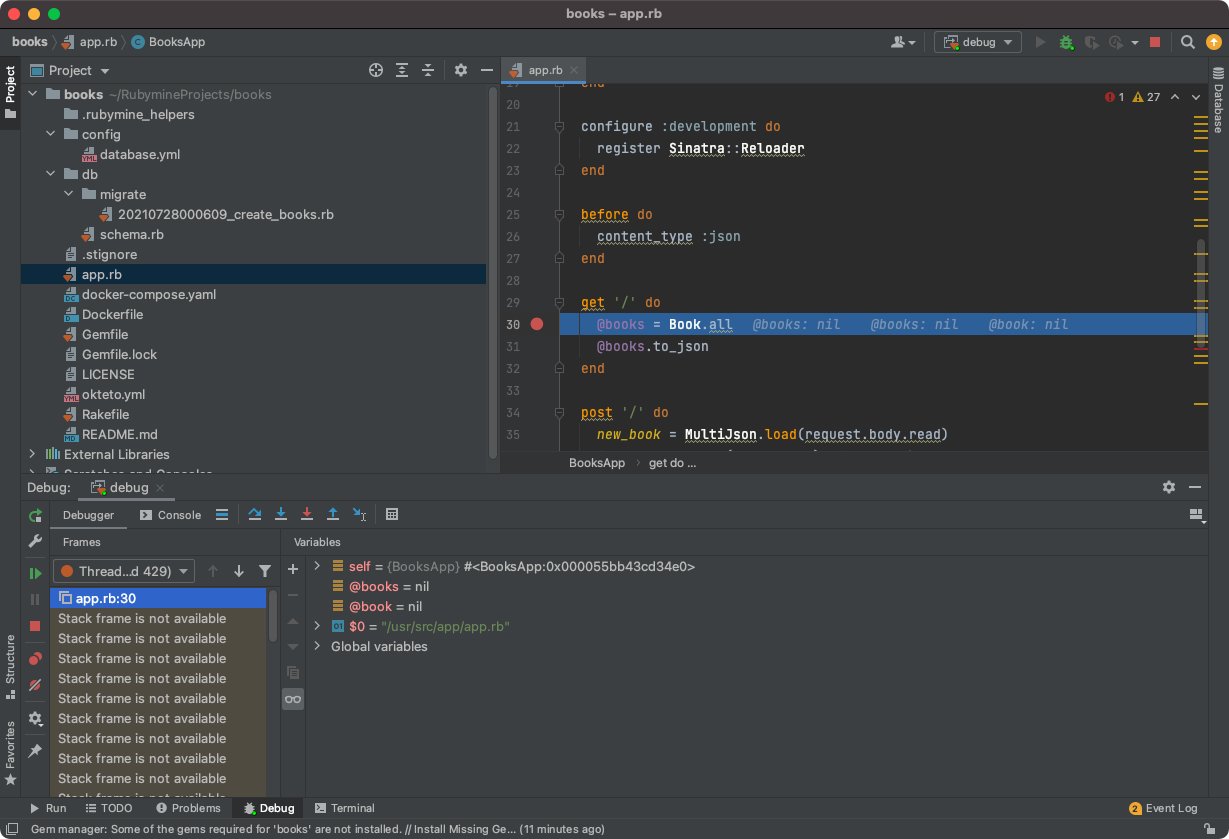Expand the self variable node
Viewport: 1229px width, 839px height.
click(317, 566)
